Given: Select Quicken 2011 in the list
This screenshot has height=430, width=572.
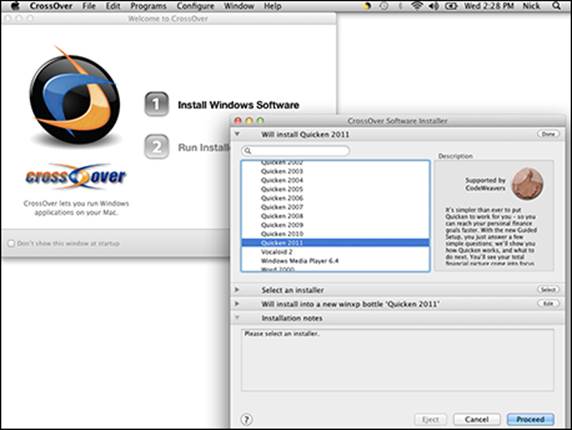Looking at the screenshot, I should [335, 243].
